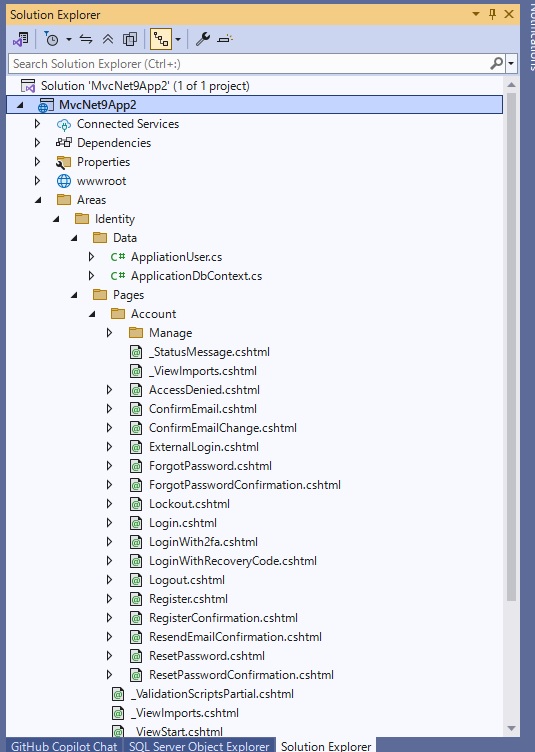The image size is (535, 752).
Task: Switch between solution and folder views
Action: pyautogui.click(x=21, y=39)
